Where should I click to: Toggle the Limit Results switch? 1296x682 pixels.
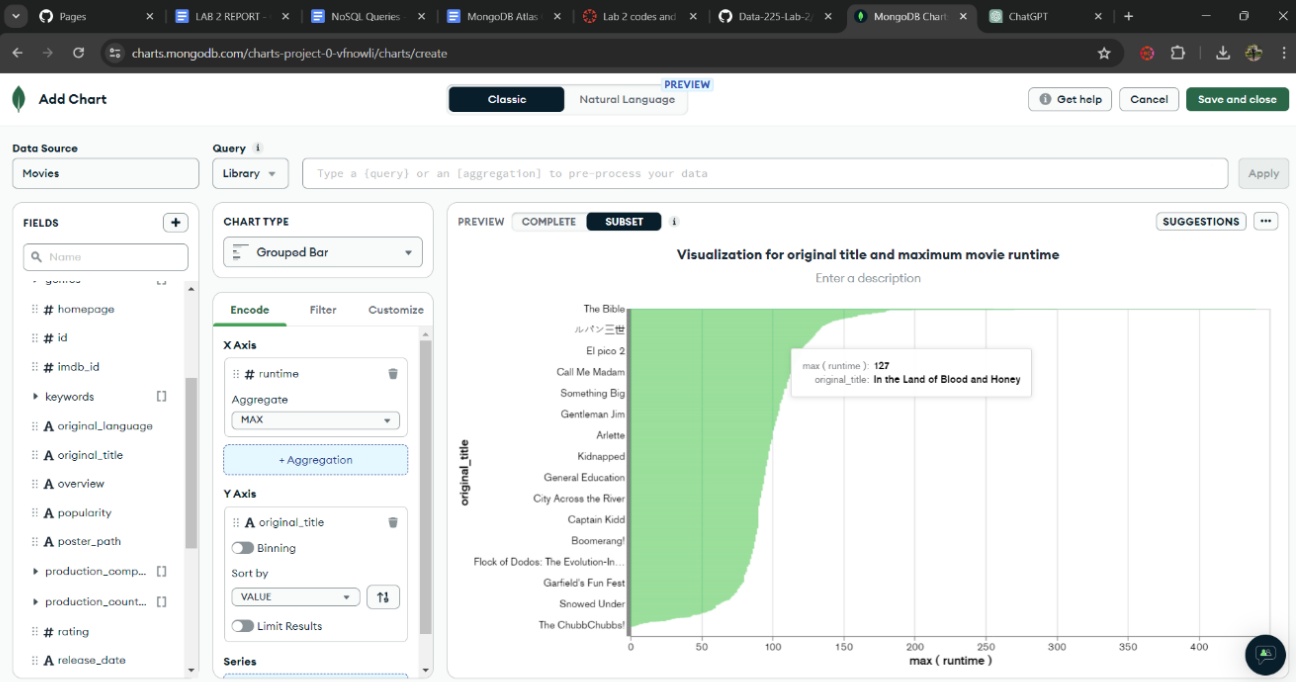(x=242, y=626)
